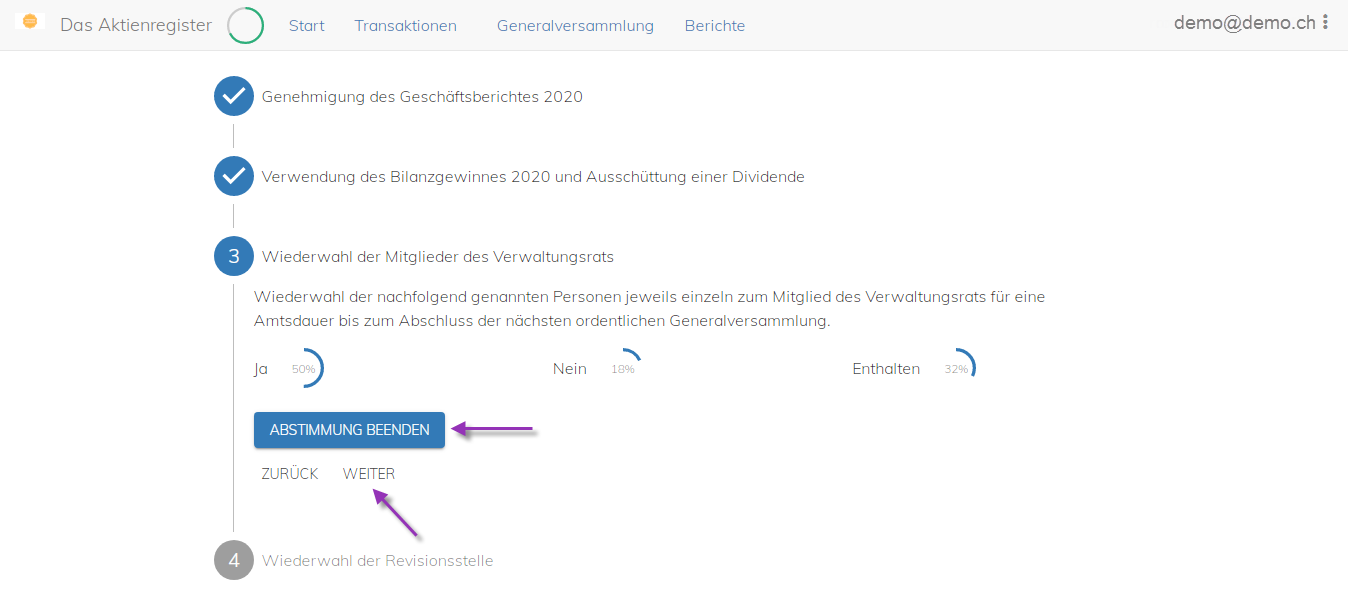
Task: Open the three-dot user menu
Action: (1326, 22)
